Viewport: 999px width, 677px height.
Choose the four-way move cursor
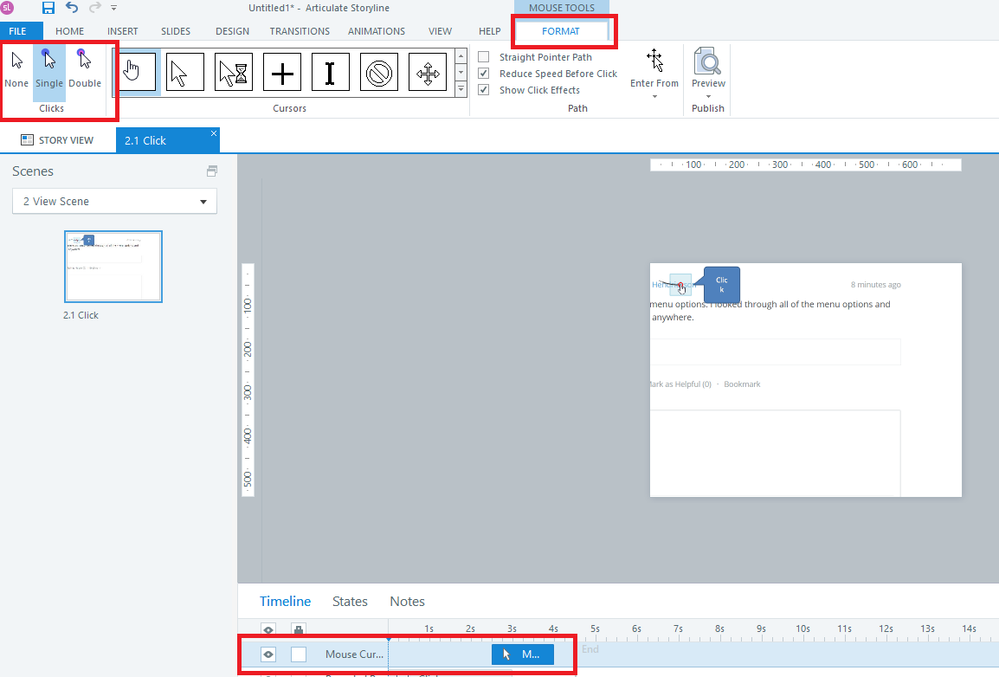point(428,72)
